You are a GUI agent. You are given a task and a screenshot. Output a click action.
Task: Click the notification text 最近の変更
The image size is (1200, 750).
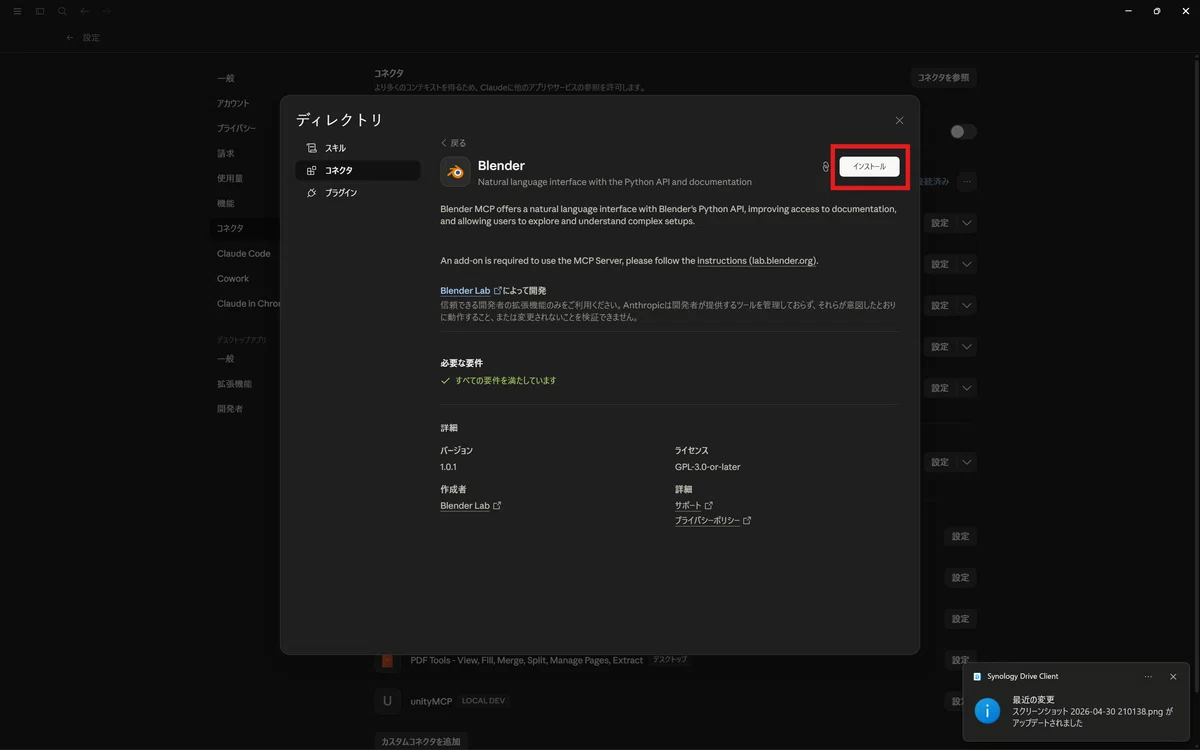click(1034, 700)
